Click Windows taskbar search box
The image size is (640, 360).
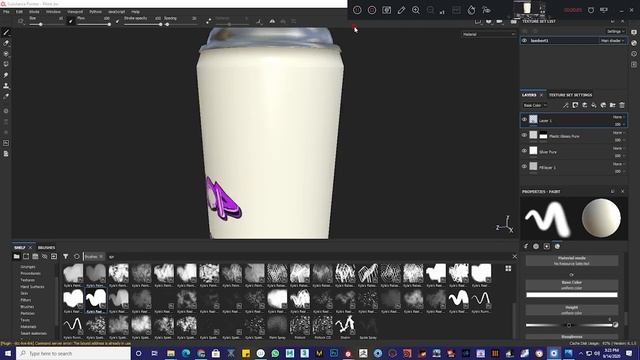click(73, 353)
